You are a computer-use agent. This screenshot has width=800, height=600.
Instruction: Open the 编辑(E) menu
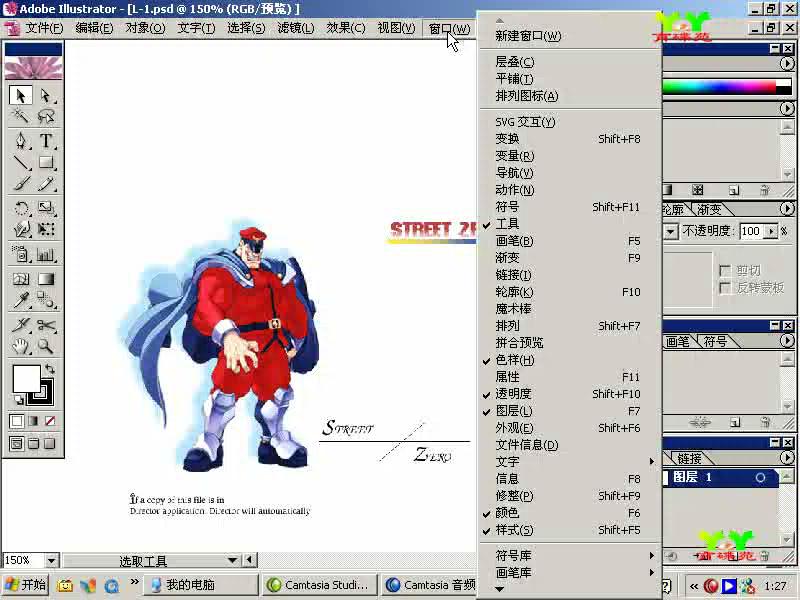[x=94, y=28]
